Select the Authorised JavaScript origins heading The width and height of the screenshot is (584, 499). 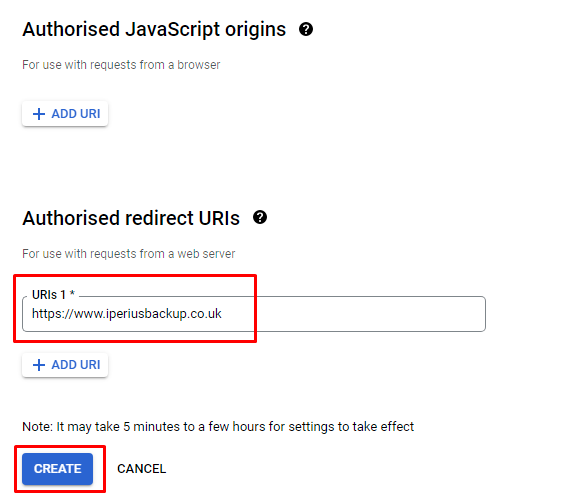154,29
